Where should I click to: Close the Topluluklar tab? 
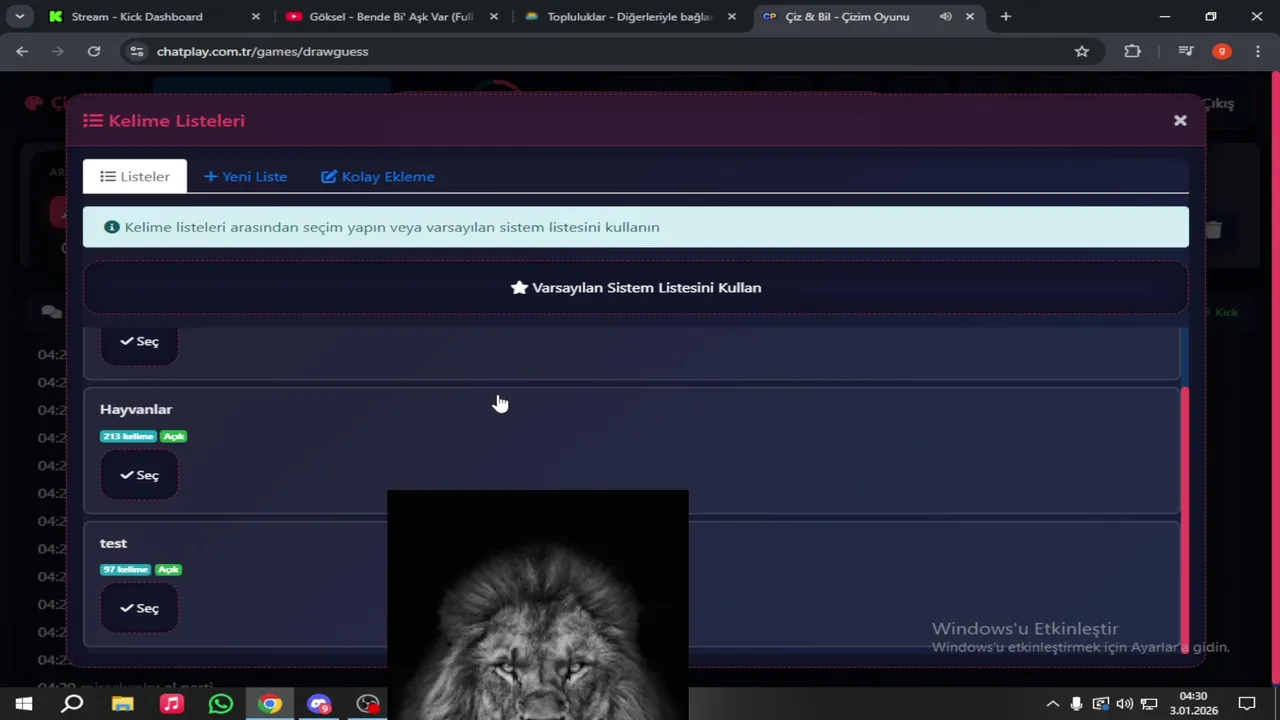click(732, 16)
